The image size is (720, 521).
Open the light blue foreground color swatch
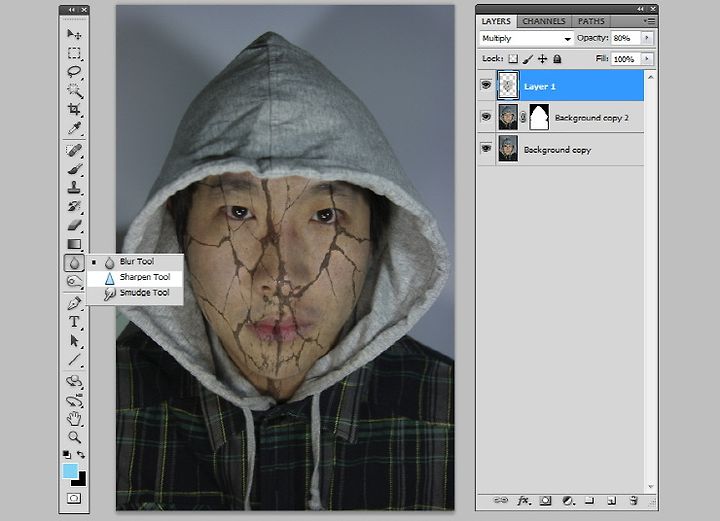click(x=69, y=471)
